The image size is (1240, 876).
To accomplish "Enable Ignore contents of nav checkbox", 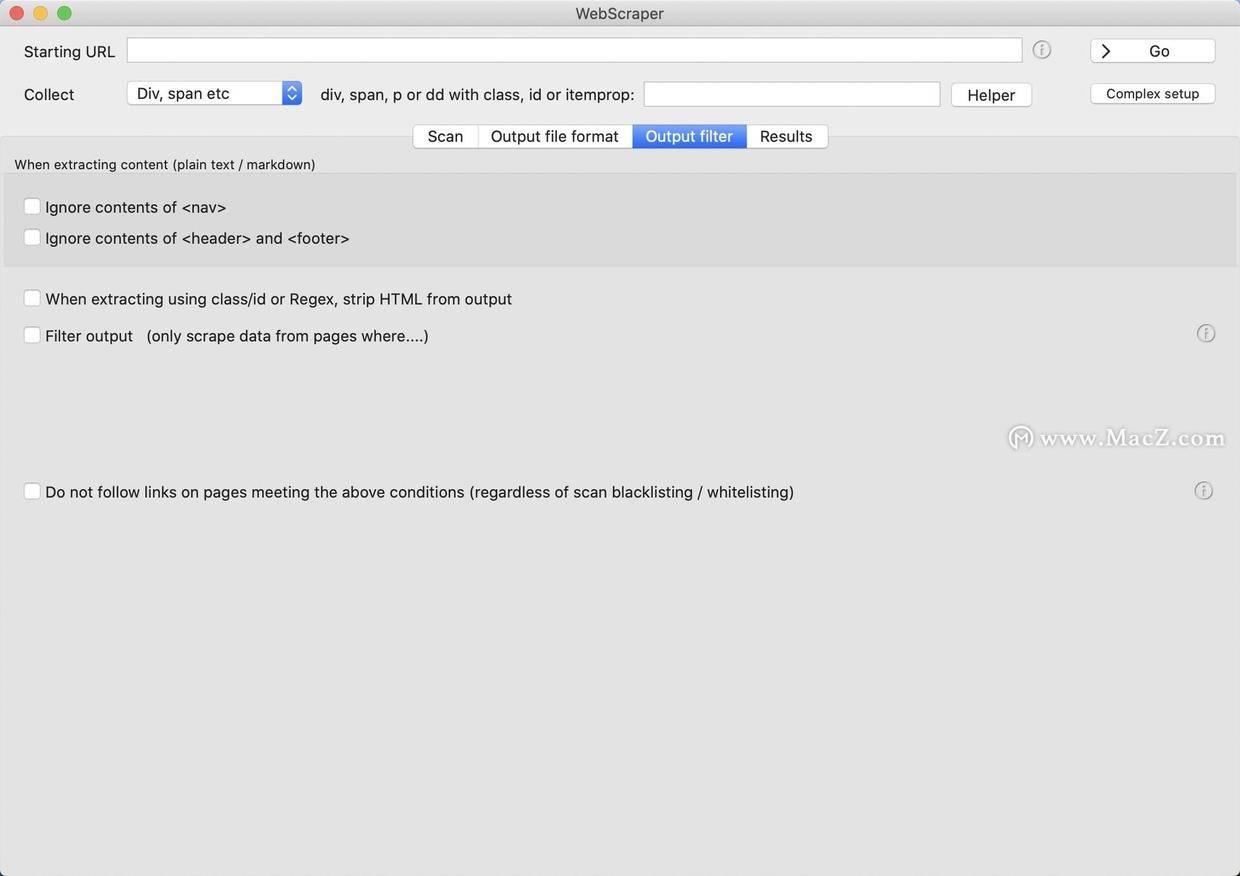I will tap(32, 207).
